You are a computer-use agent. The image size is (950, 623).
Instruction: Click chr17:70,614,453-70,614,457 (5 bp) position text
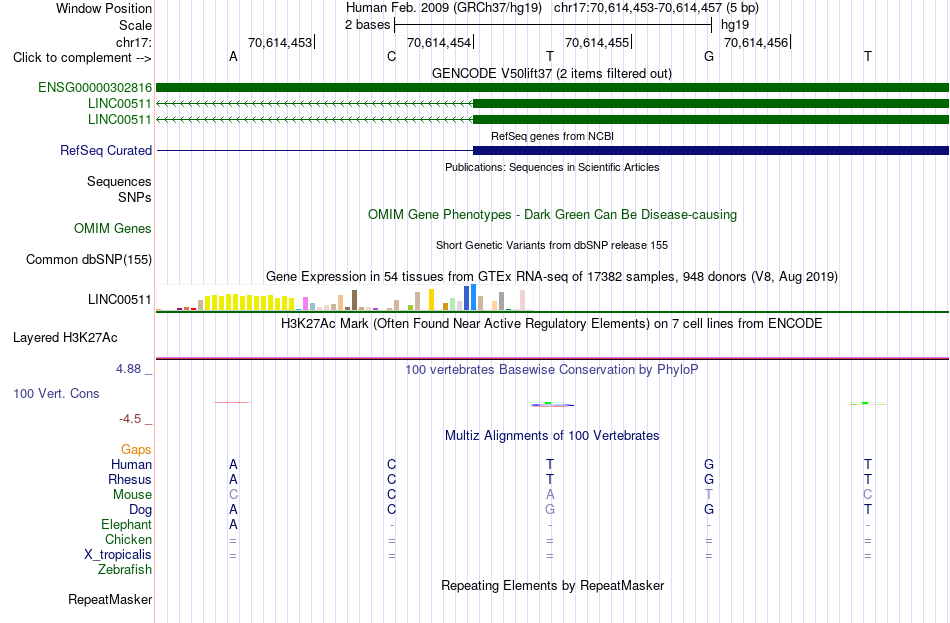pos(656,8)
